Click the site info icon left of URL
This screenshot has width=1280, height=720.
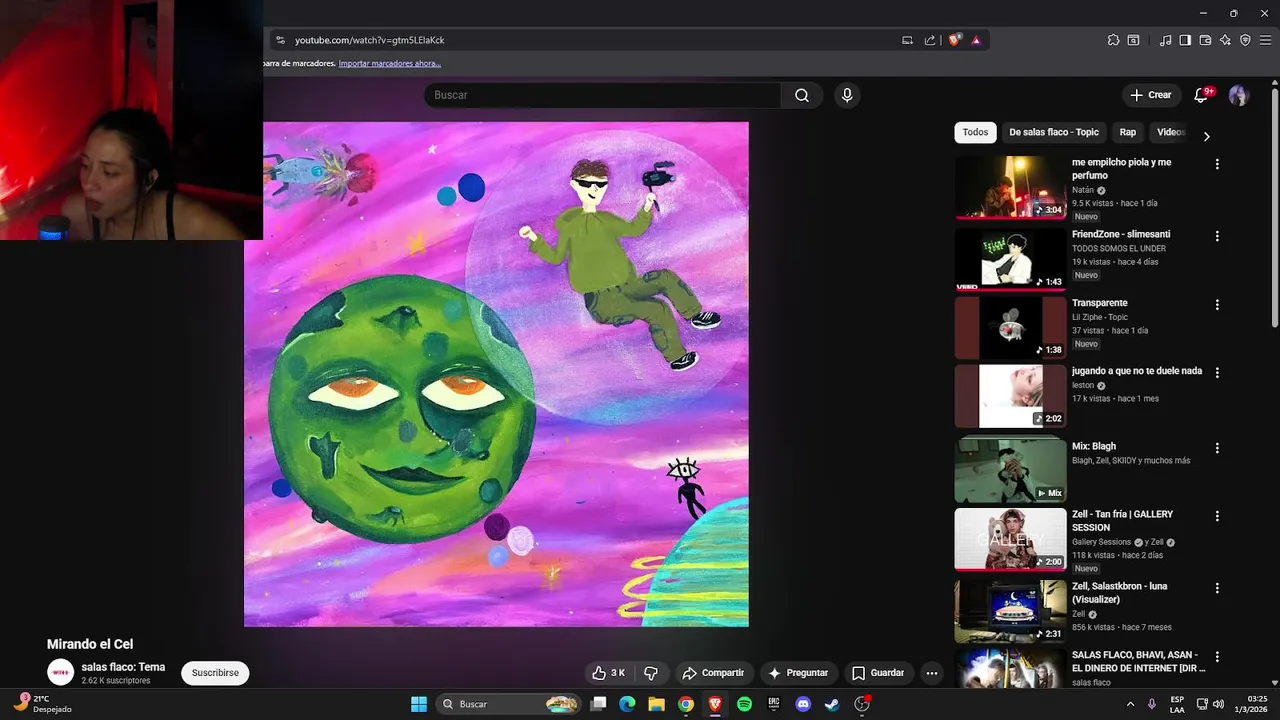pyautogui.click(x=280, y=40)
